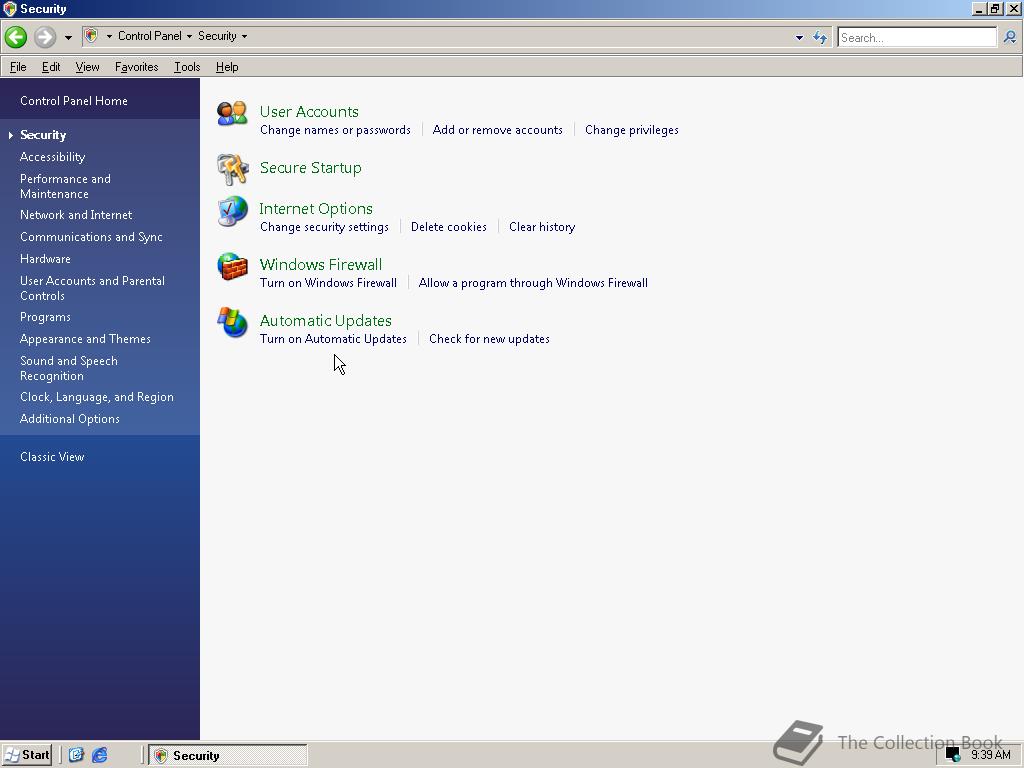Image resolution: width=1024 pixels, height=768 pixels.
Task: Open Accessibility category in sidebar
Action: pyautogui.click(x=52, y=157)
